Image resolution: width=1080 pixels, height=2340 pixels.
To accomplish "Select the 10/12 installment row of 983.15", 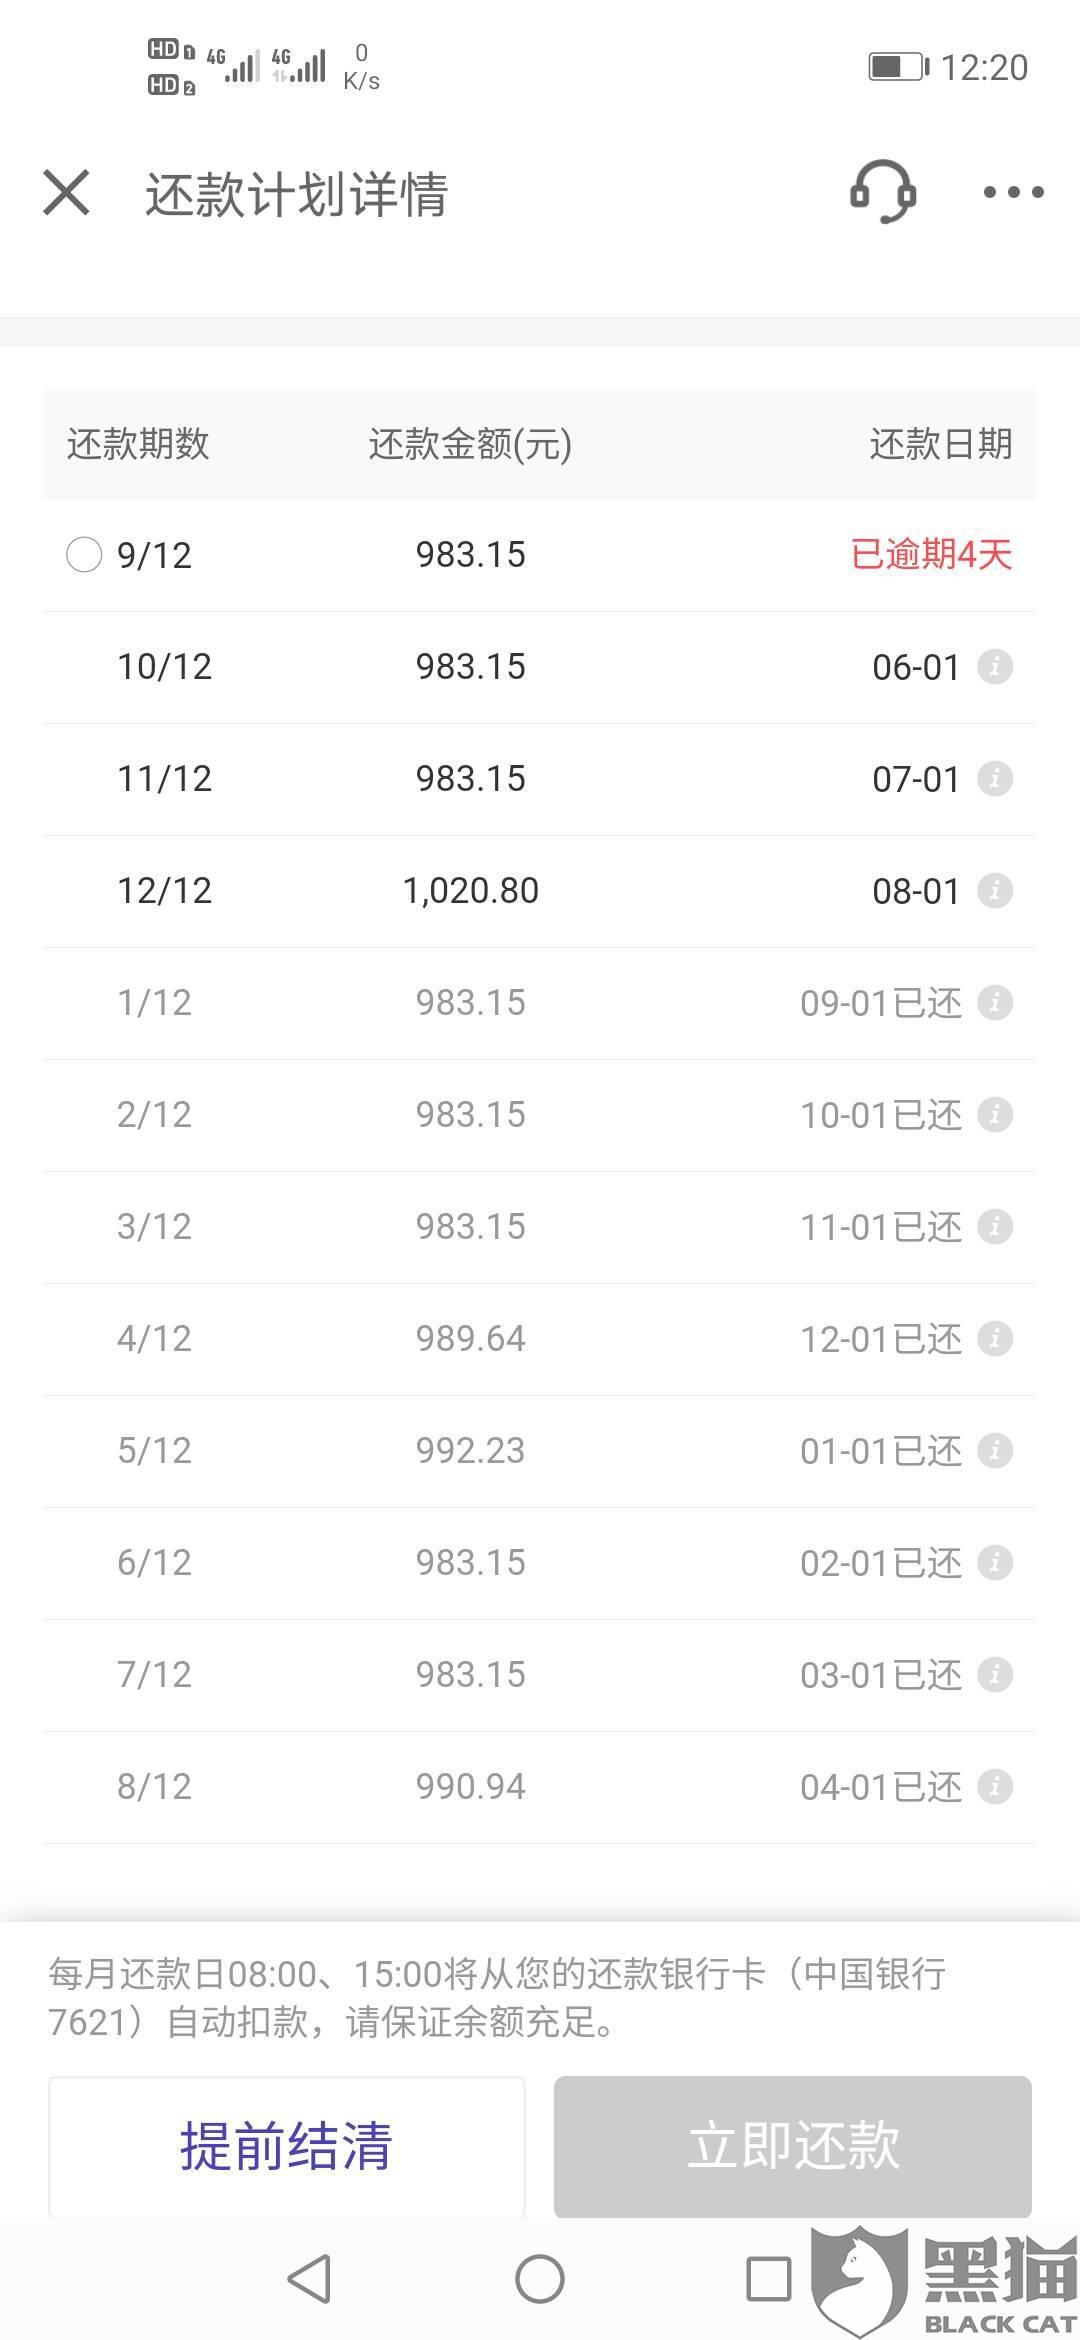I will (x=539, y=667).
